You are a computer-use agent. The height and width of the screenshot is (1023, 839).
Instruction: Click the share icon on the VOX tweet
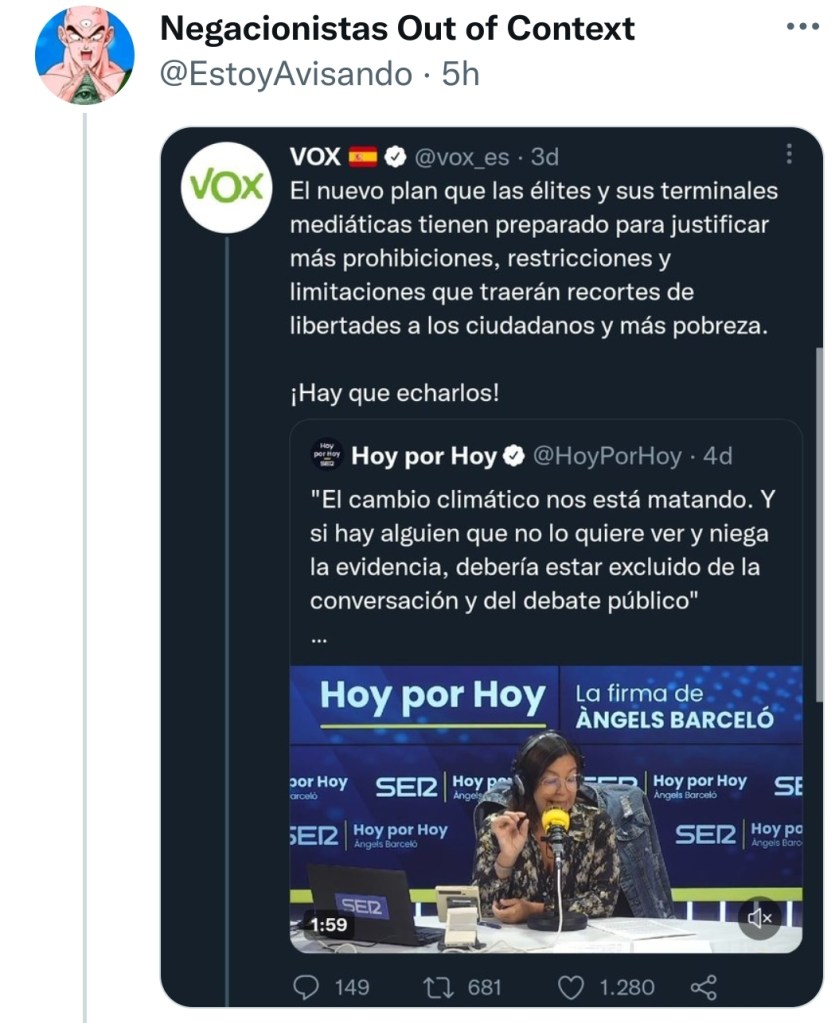pos(703,987)
